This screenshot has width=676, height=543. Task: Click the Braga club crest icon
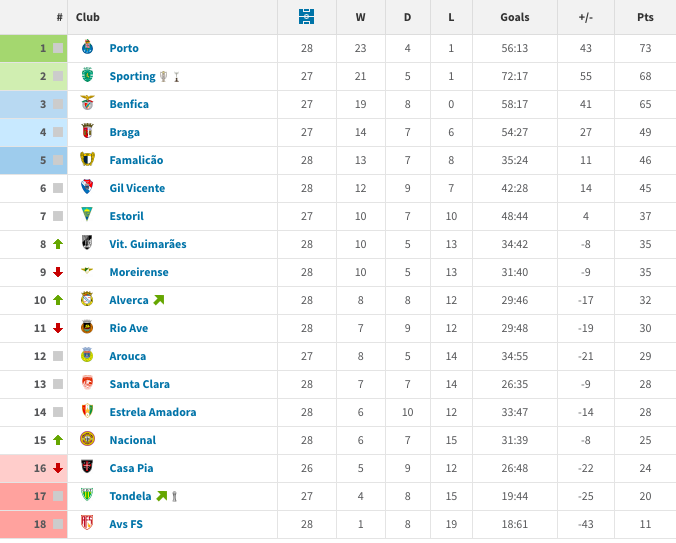pyautogui.click(x=87, y=132)
